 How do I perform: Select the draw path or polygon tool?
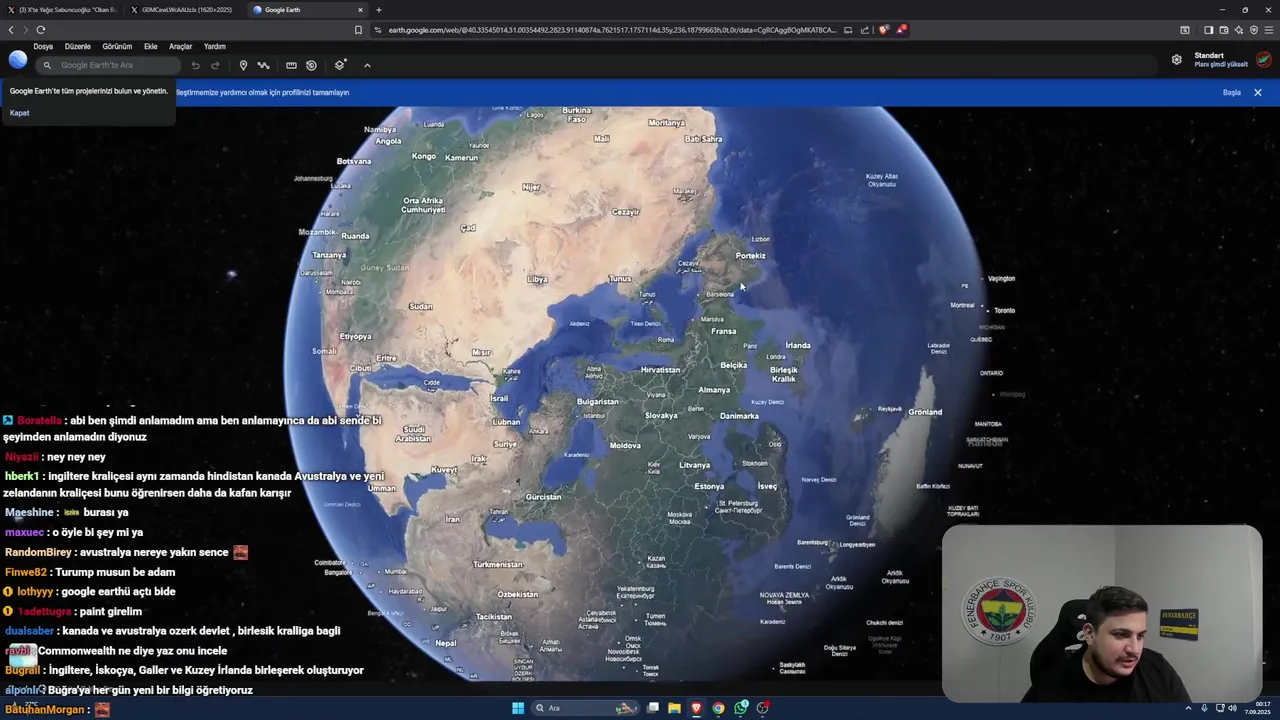(263, 65)
